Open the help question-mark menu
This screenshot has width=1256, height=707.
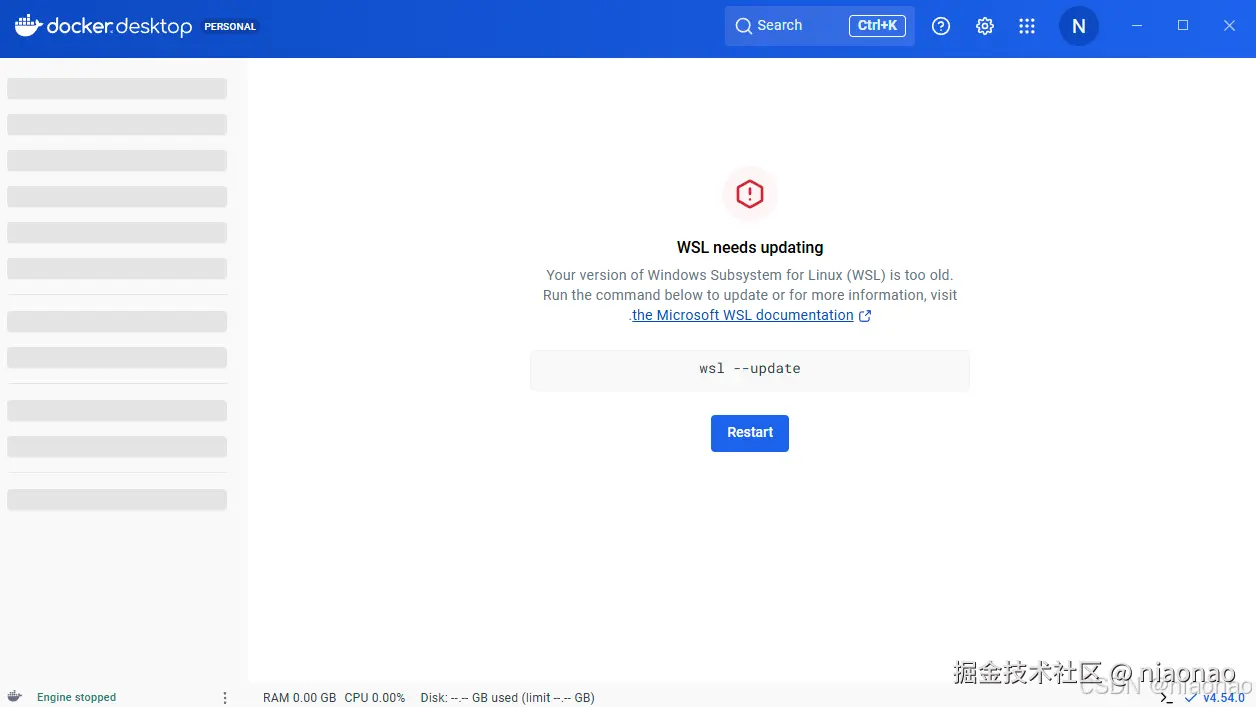[941, 26]
